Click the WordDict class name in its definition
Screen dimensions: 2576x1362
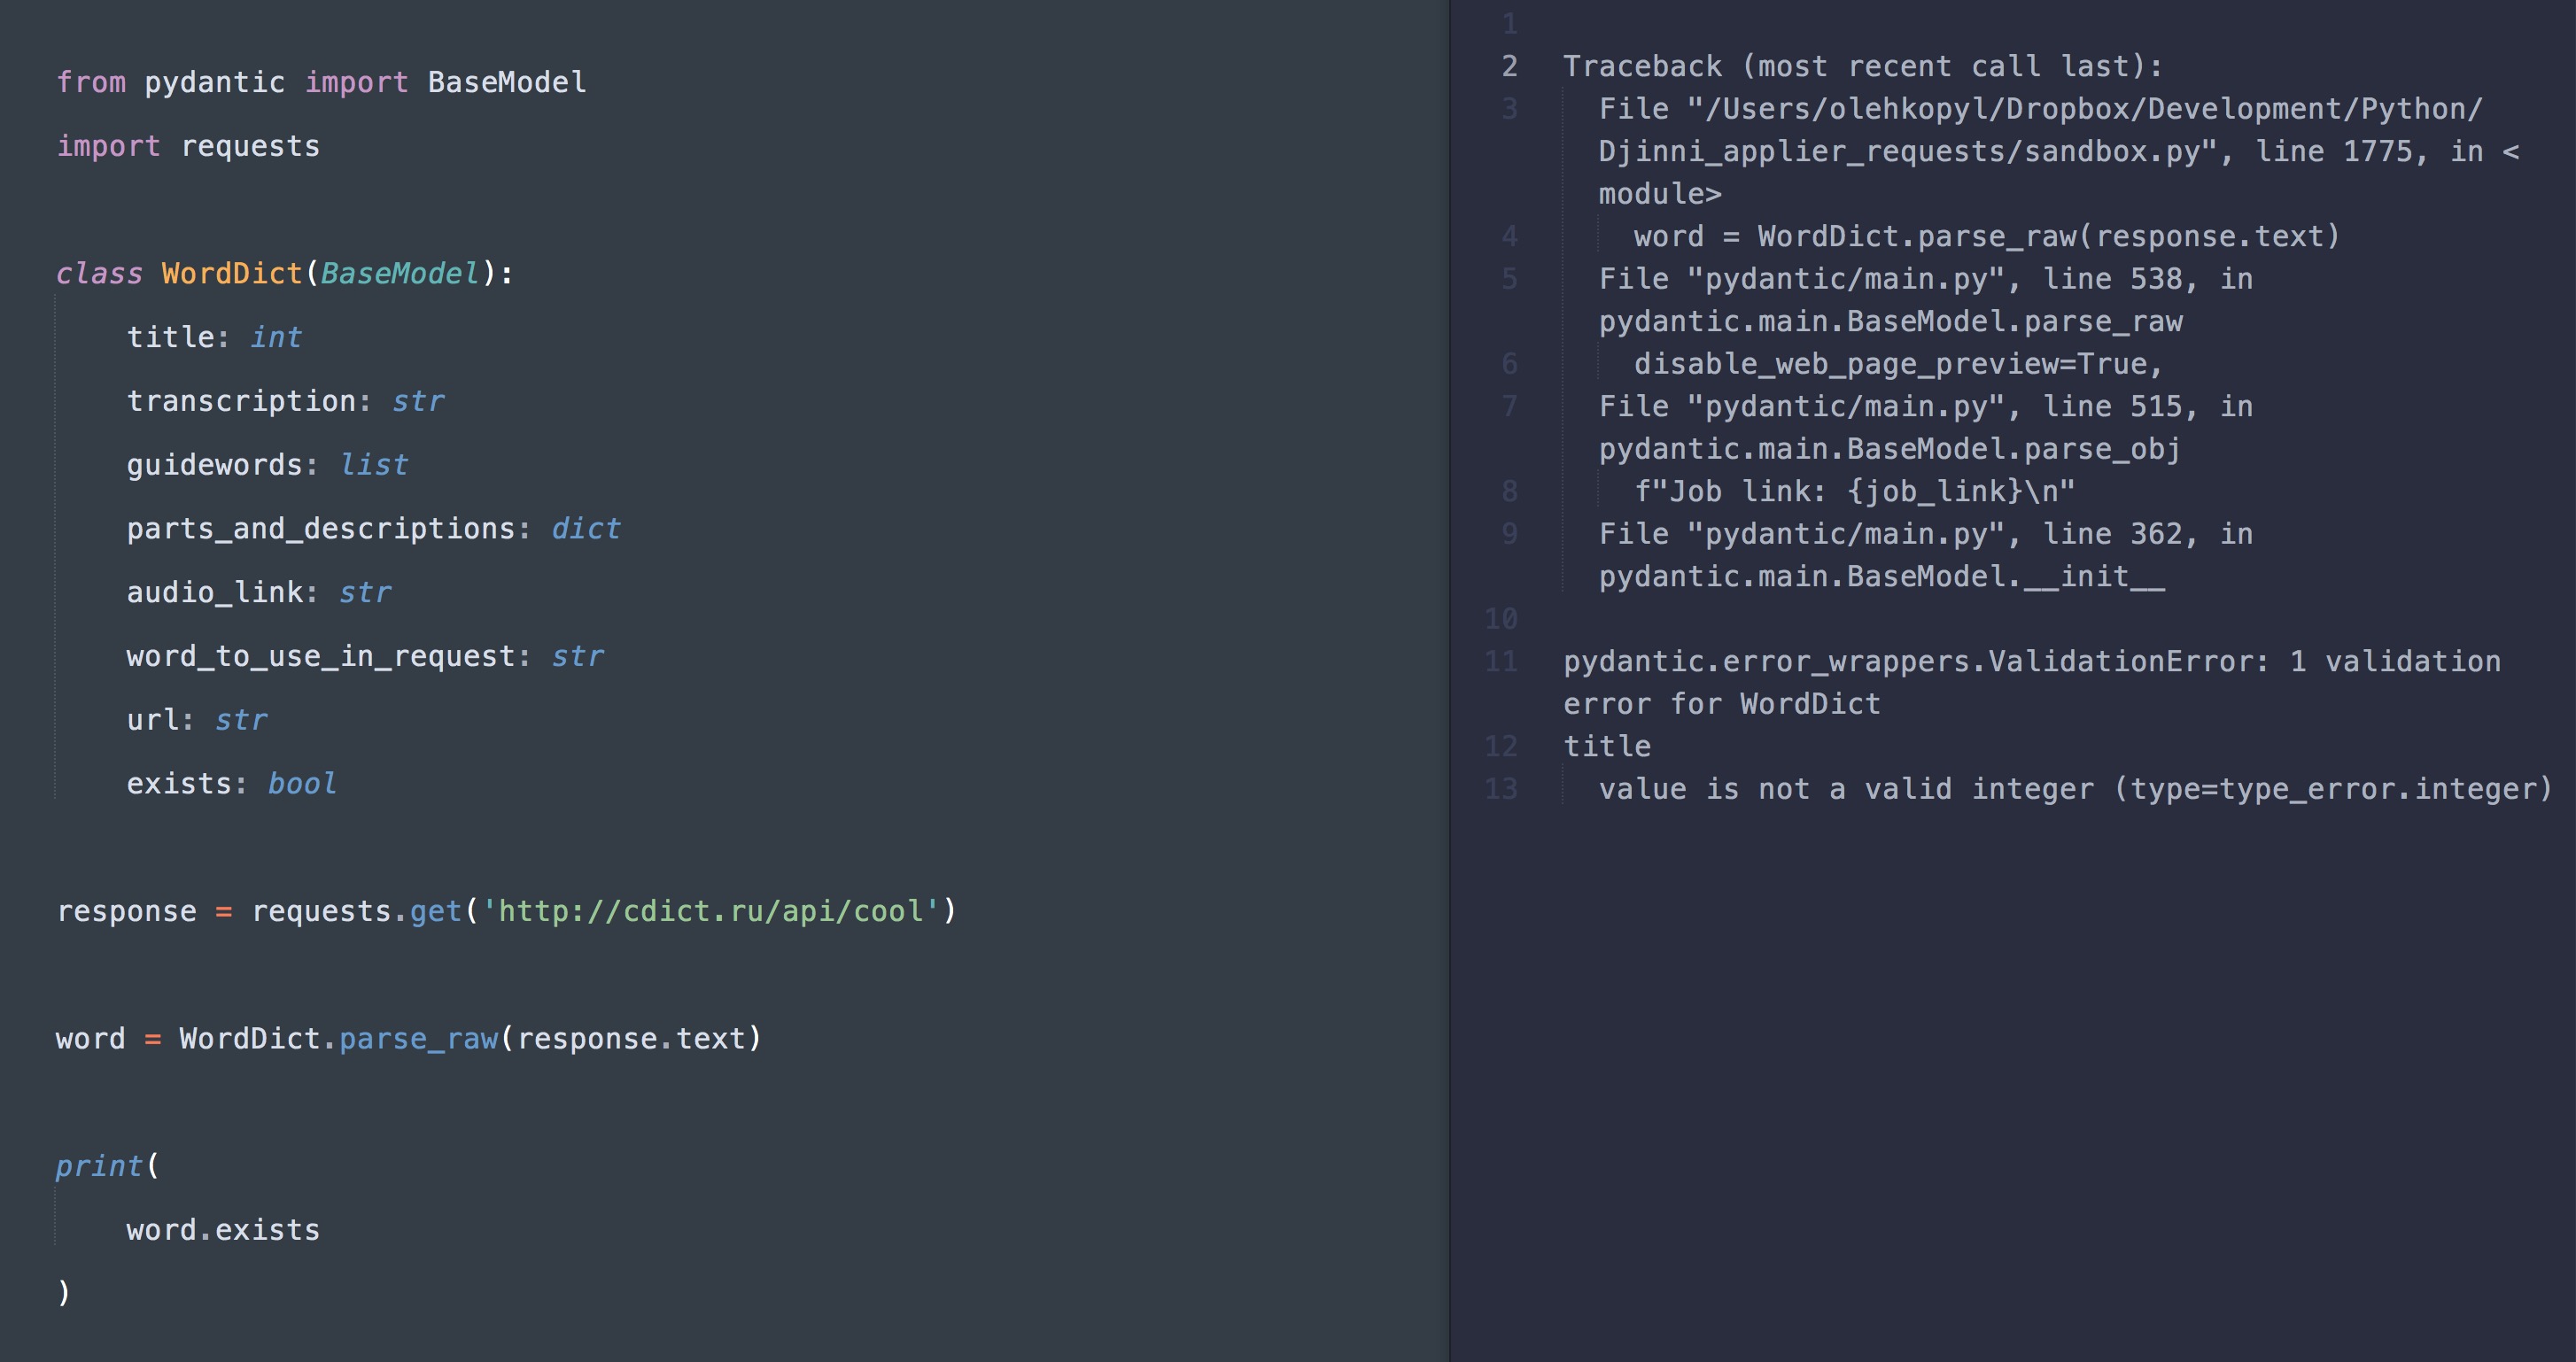(x=231, y=273)
